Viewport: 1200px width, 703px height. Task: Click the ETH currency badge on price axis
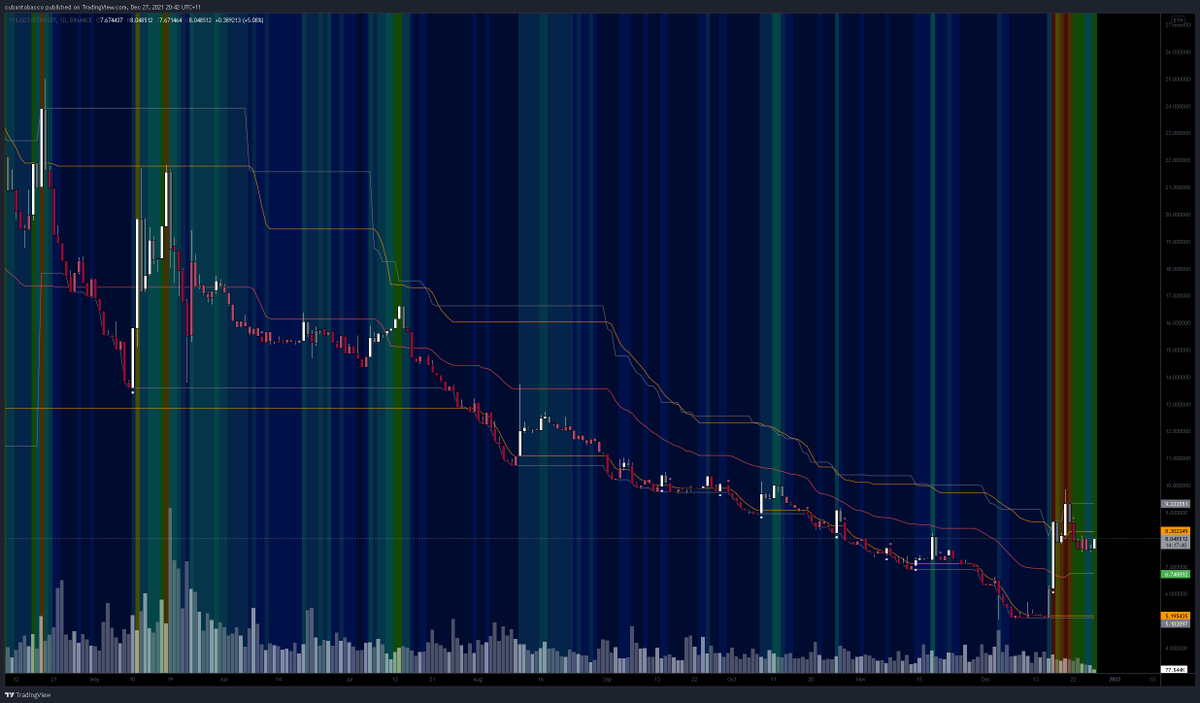pos(1178,18)
